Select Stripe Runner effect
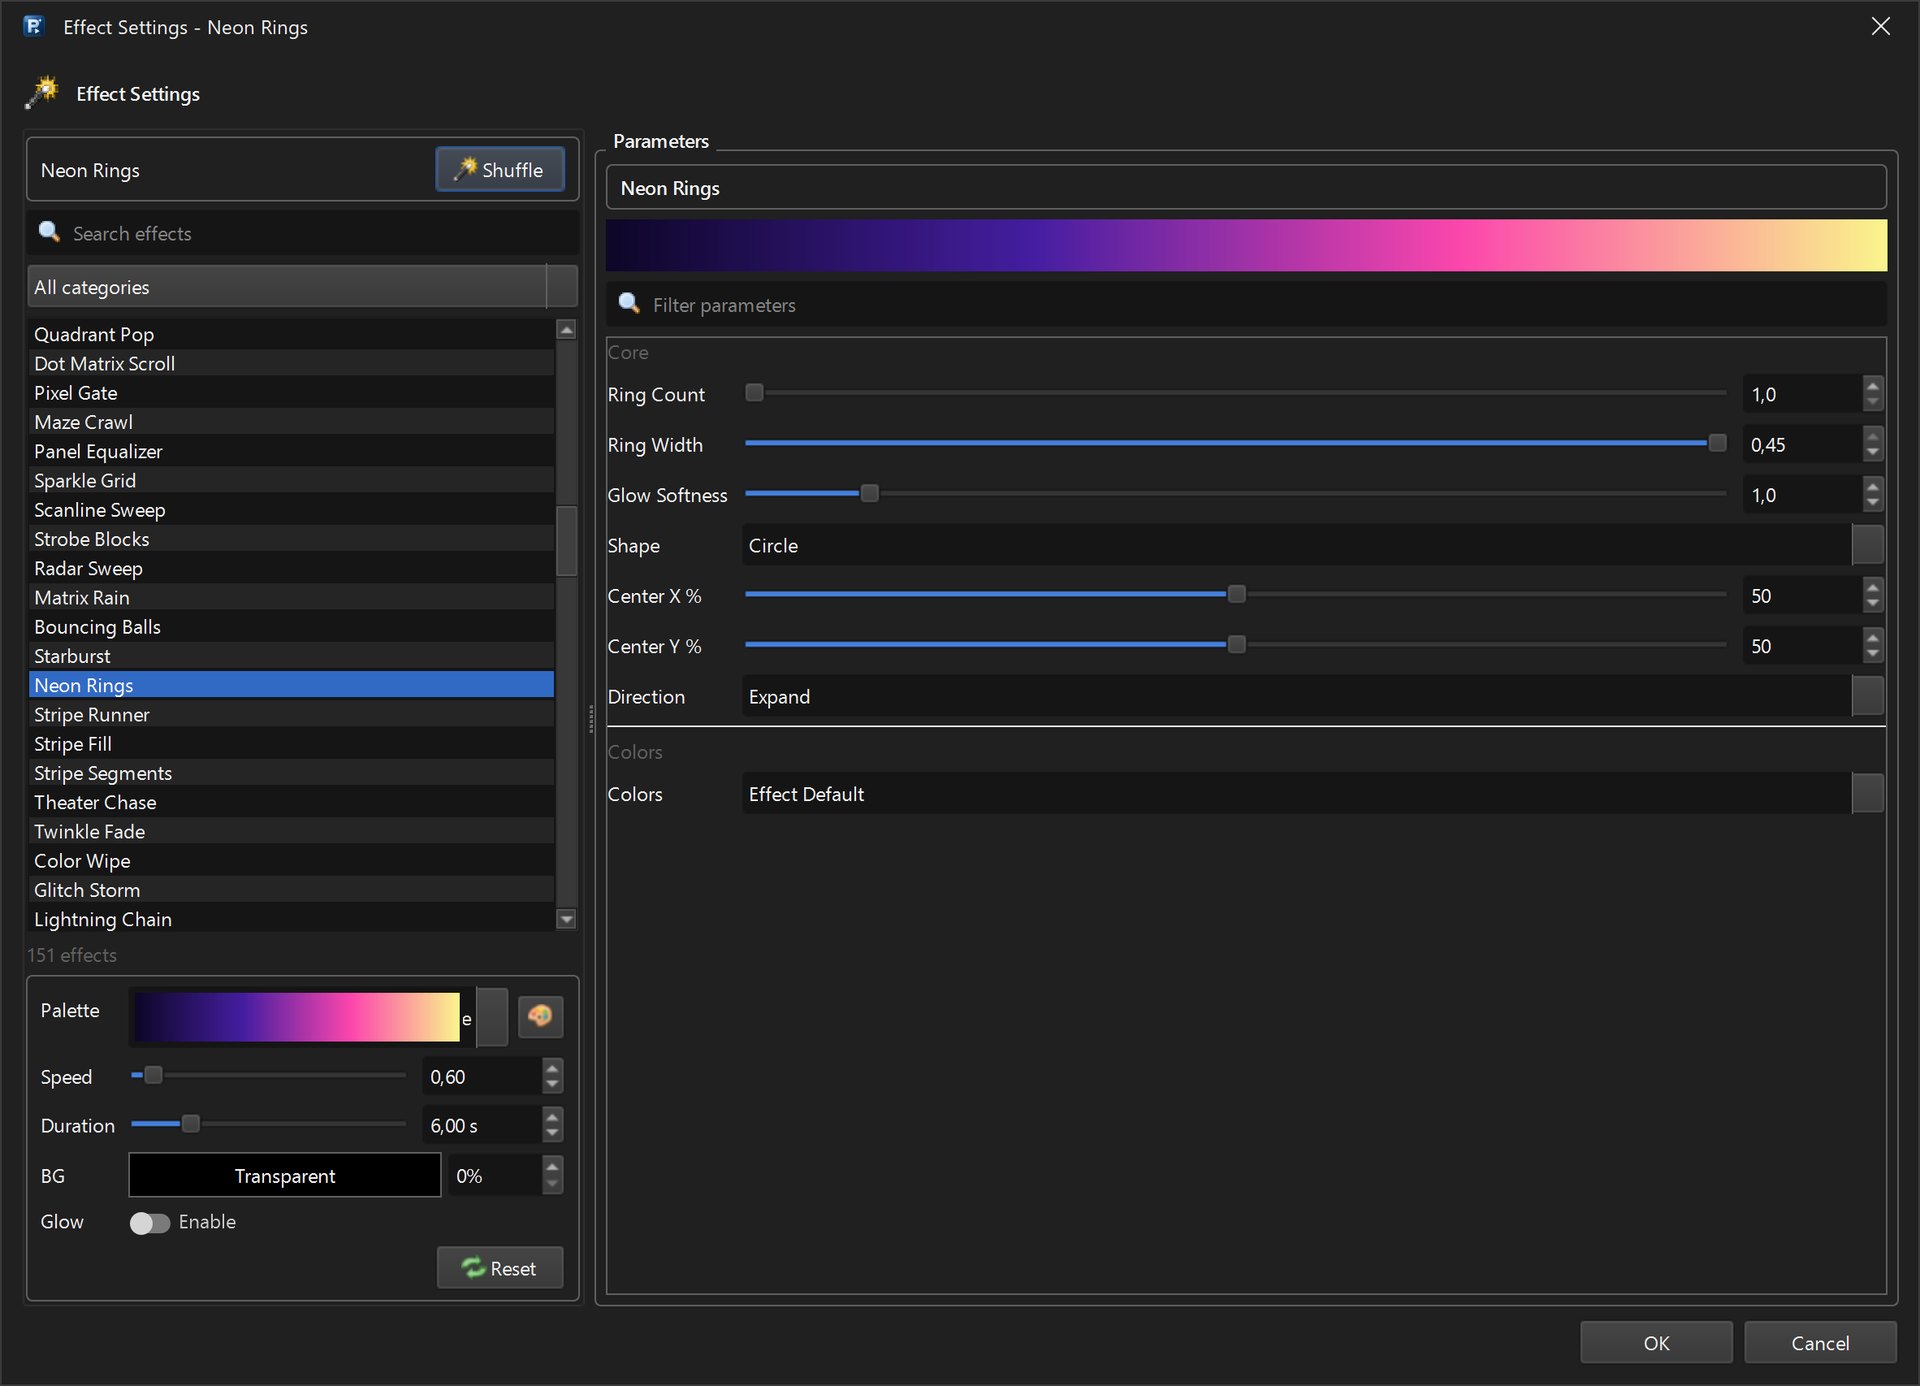The image size is (1920, 1386). [291, 715]
